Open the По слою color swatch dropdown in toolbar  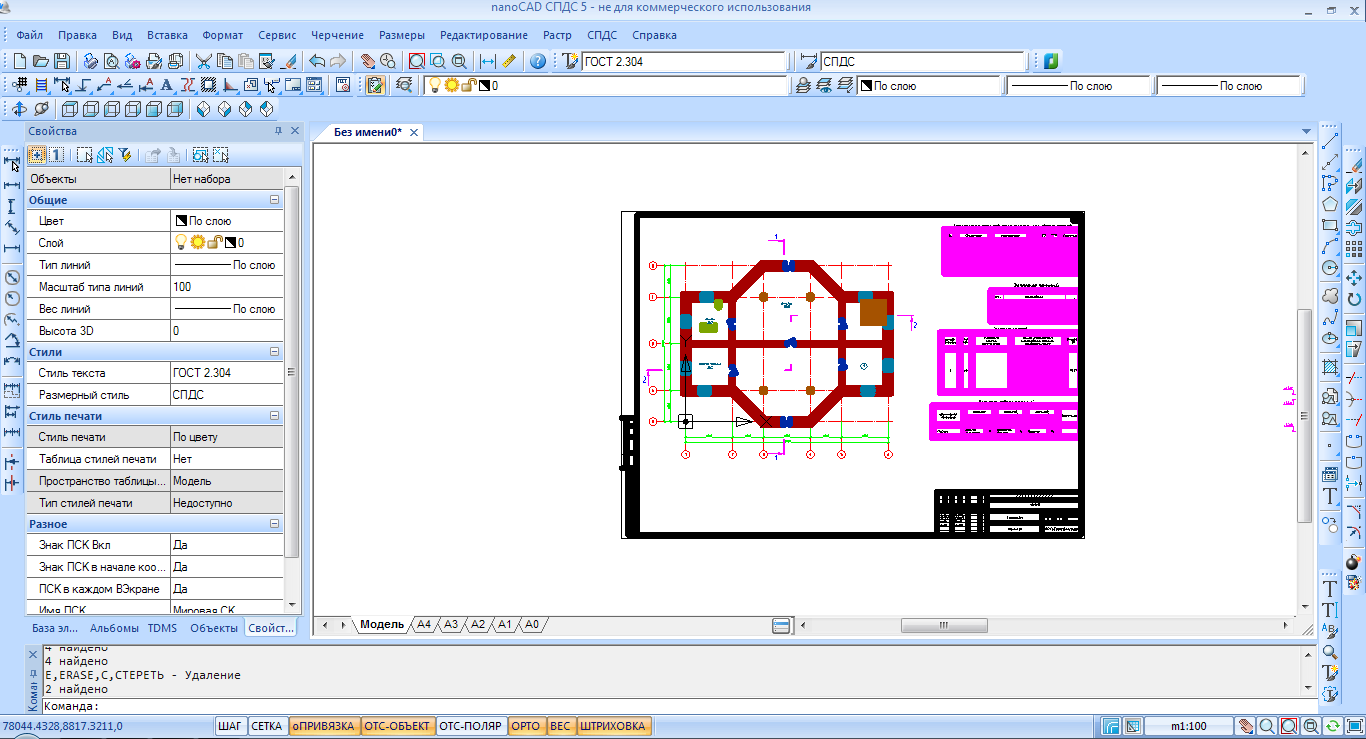point(930,86)
